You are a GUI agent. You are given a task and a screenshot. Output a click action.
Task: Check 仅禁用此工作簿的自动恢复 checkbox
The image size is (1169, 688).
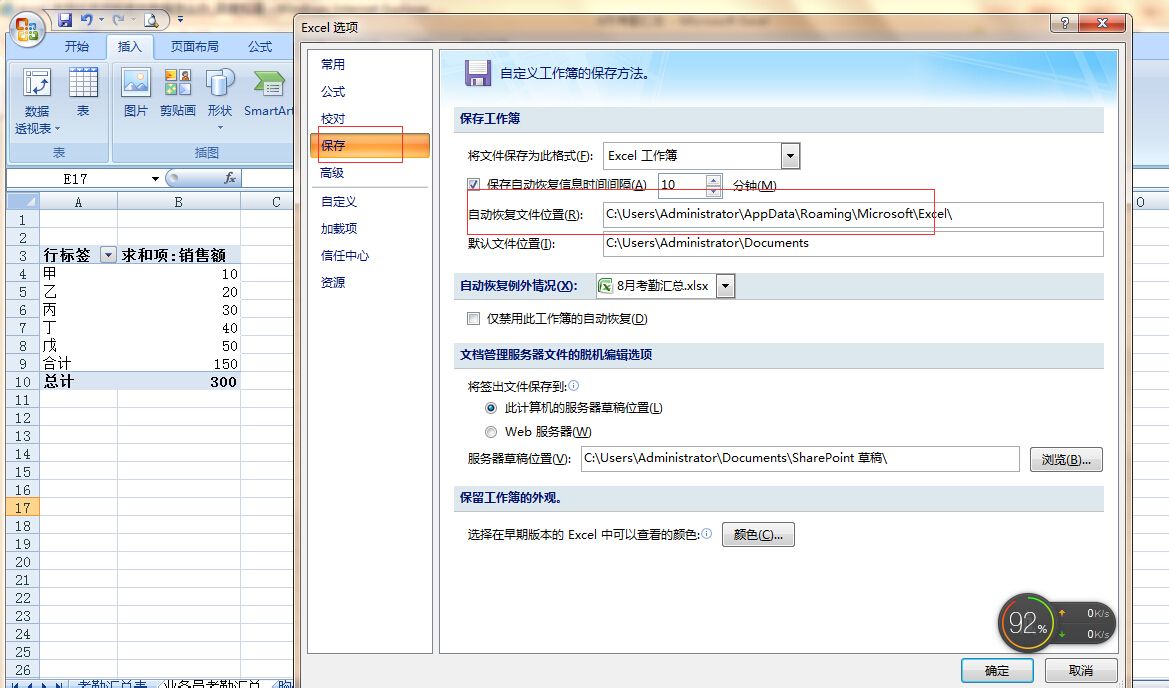(473, 318)
